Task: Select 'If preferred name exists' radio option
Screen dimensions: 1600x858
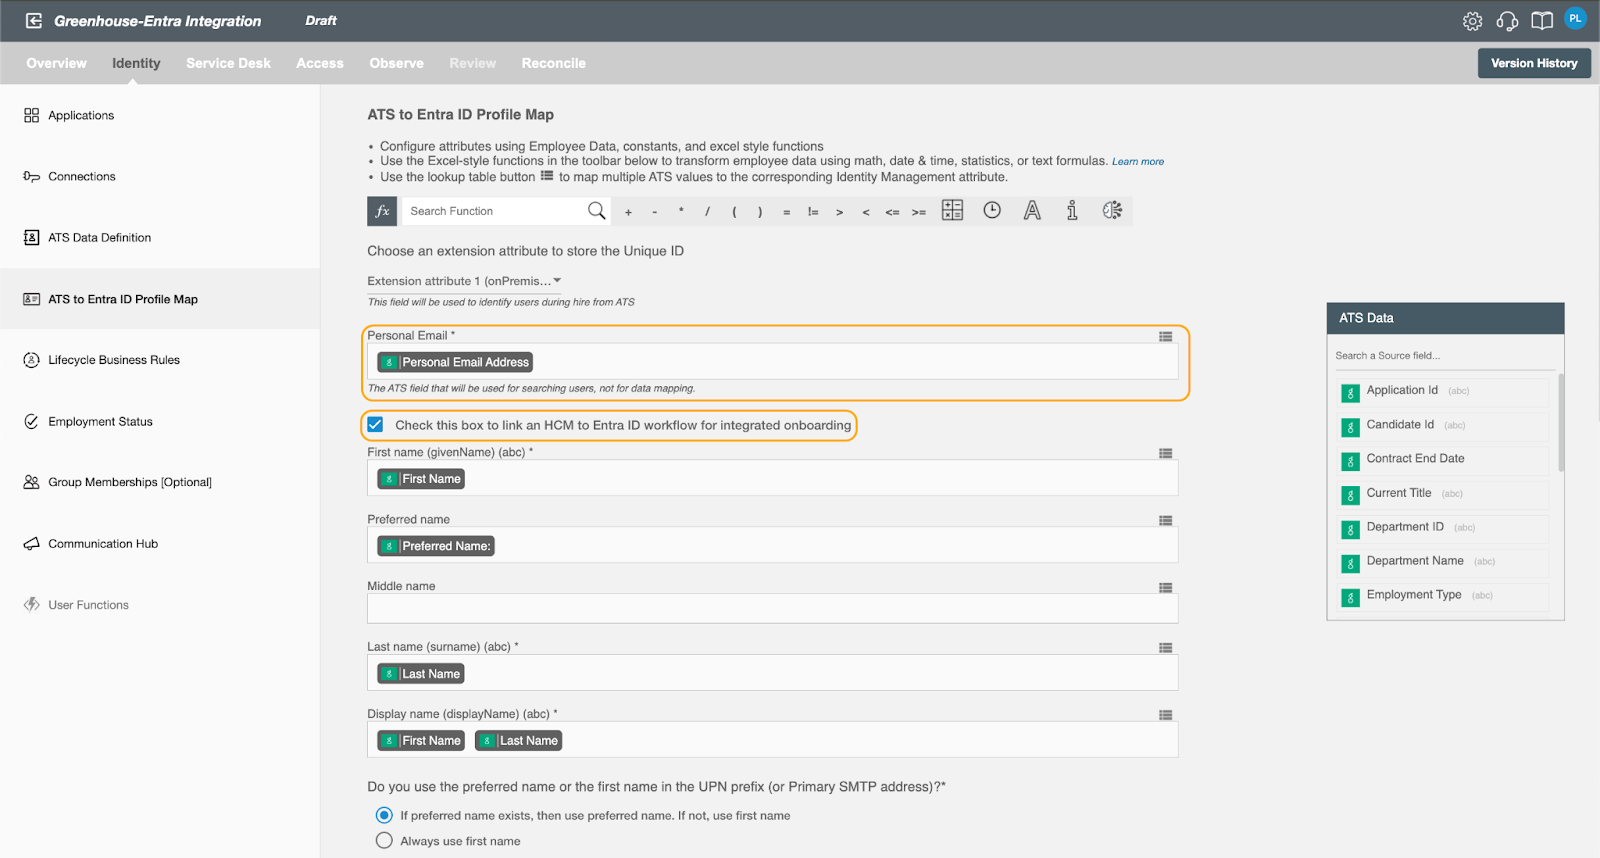Action: [384, 815]
